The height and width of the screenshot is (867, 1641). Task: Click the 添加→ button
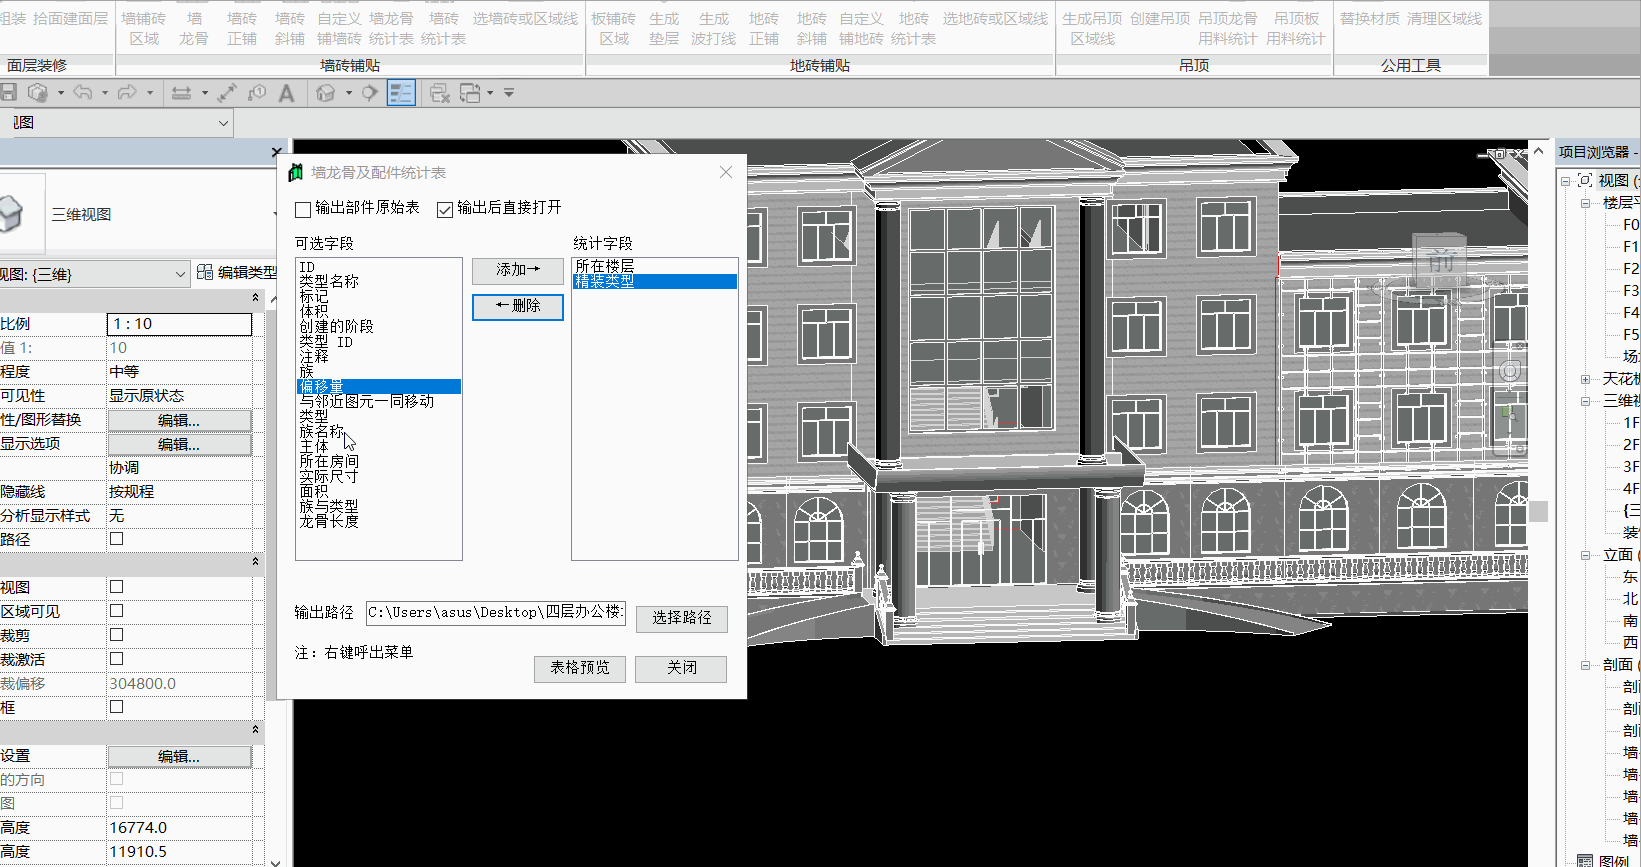518,270
